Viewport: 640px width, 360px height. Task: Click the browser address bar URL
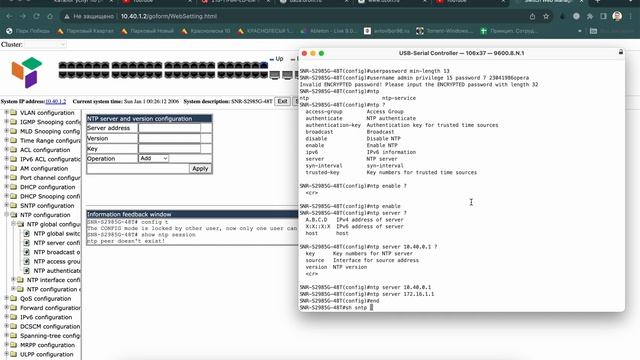click(x=169, y=16)
